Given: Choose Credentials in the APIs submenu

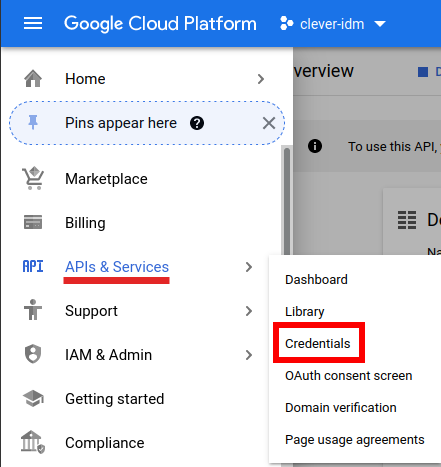Looking at the screenshot, I should 318,343.
